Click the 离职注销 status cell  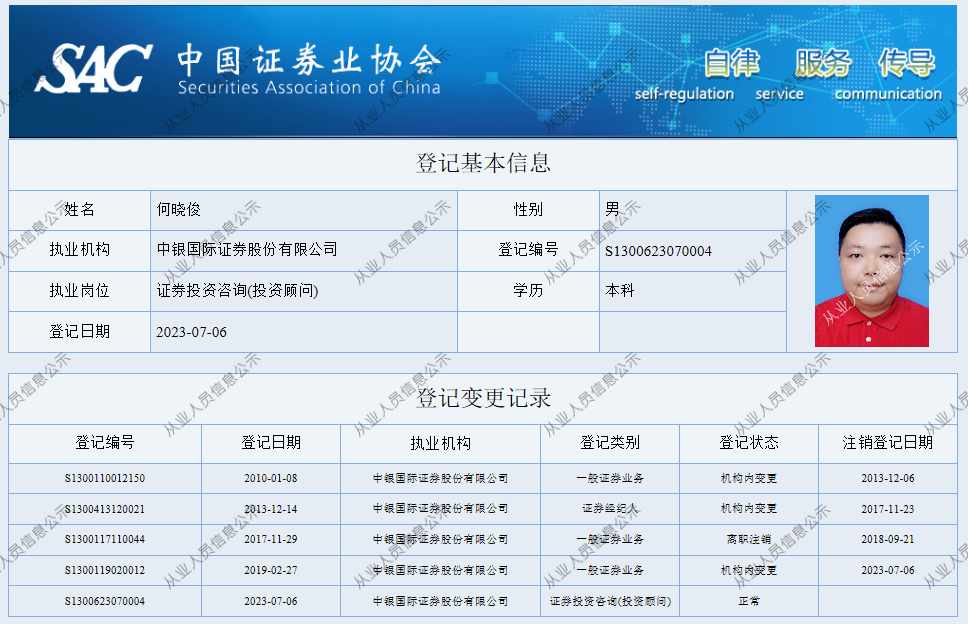tap(748, 540)
